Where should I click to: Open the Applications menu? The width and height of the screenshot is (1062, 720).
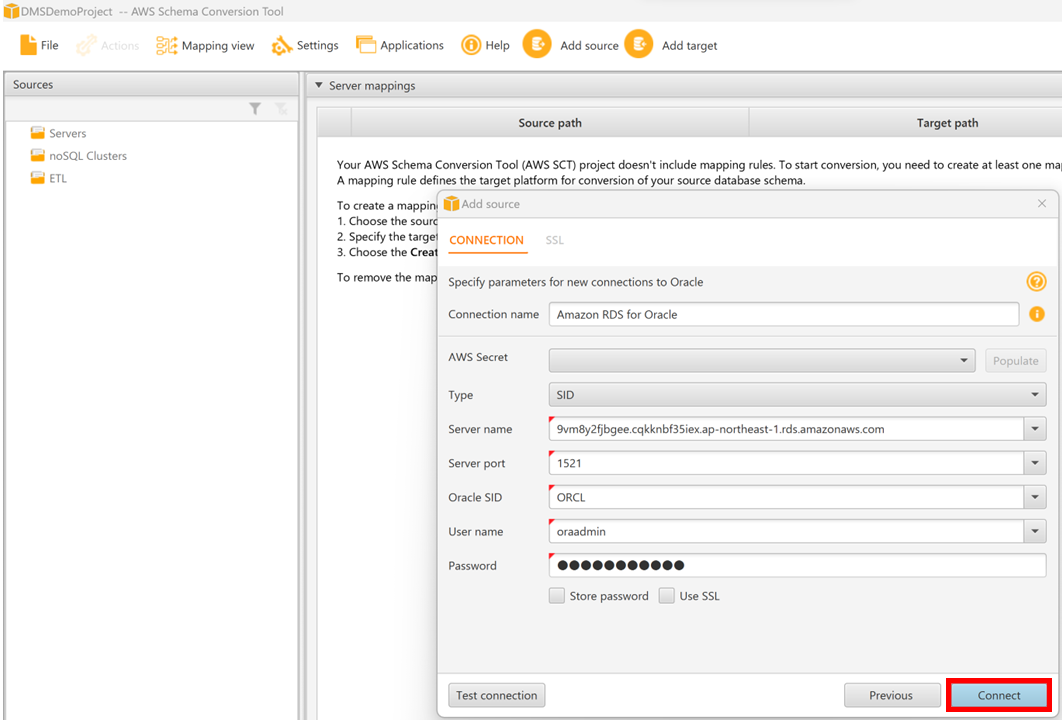[x=400, y=45]
